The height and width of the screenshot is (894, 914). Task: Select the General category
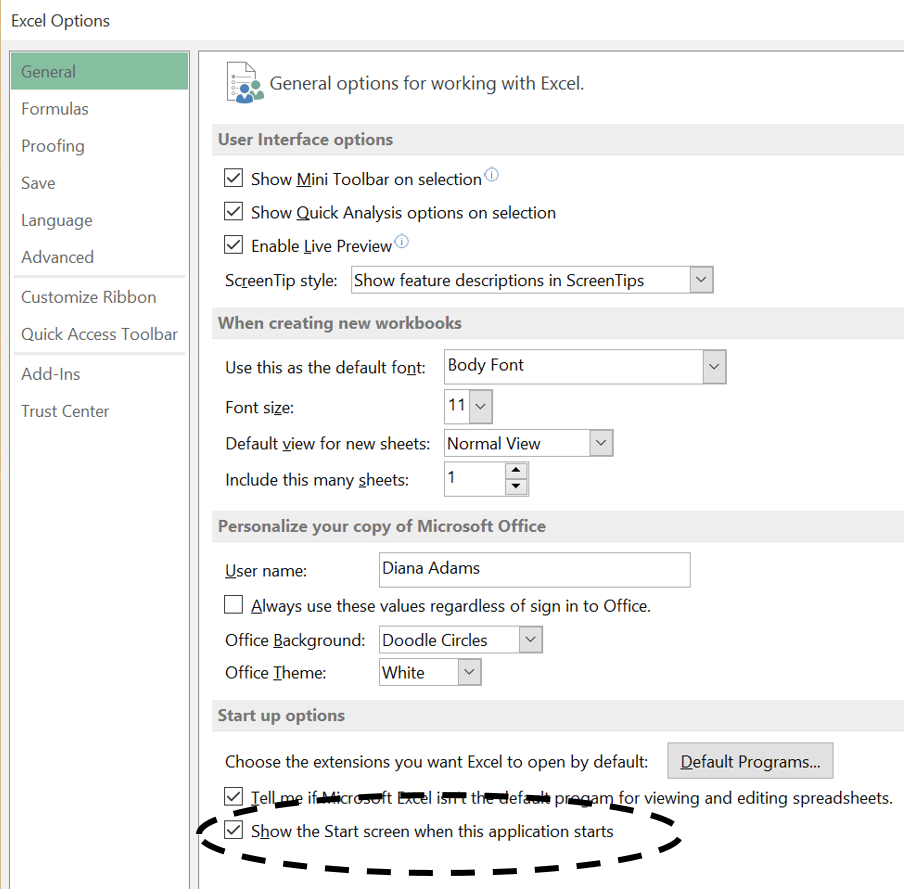[100, 71]
